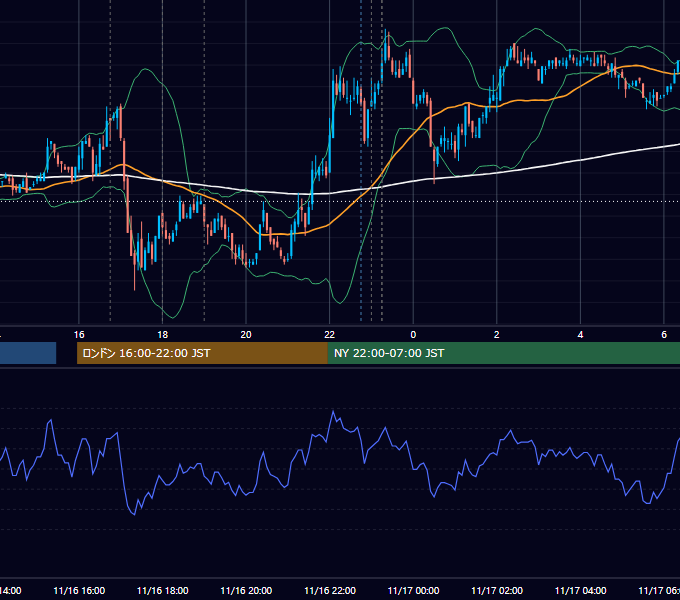Click the 16 hour label on chart axis

click(79, 335)
